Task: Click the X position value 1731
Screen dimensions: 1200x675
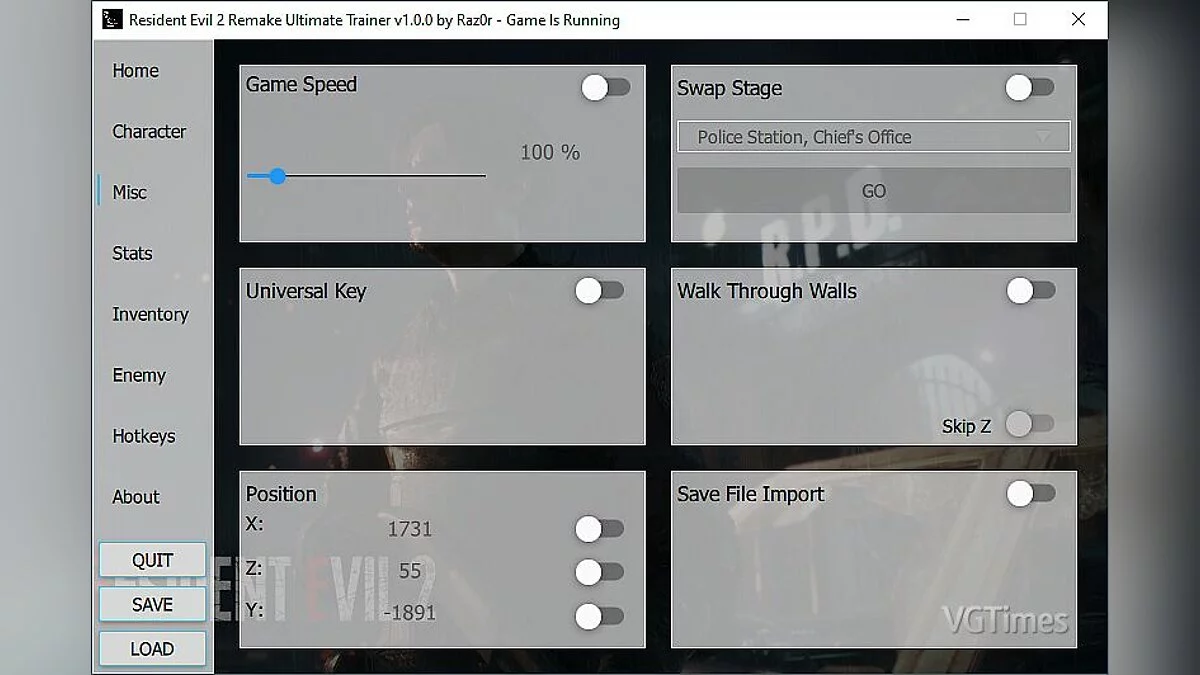Action: 410,529
